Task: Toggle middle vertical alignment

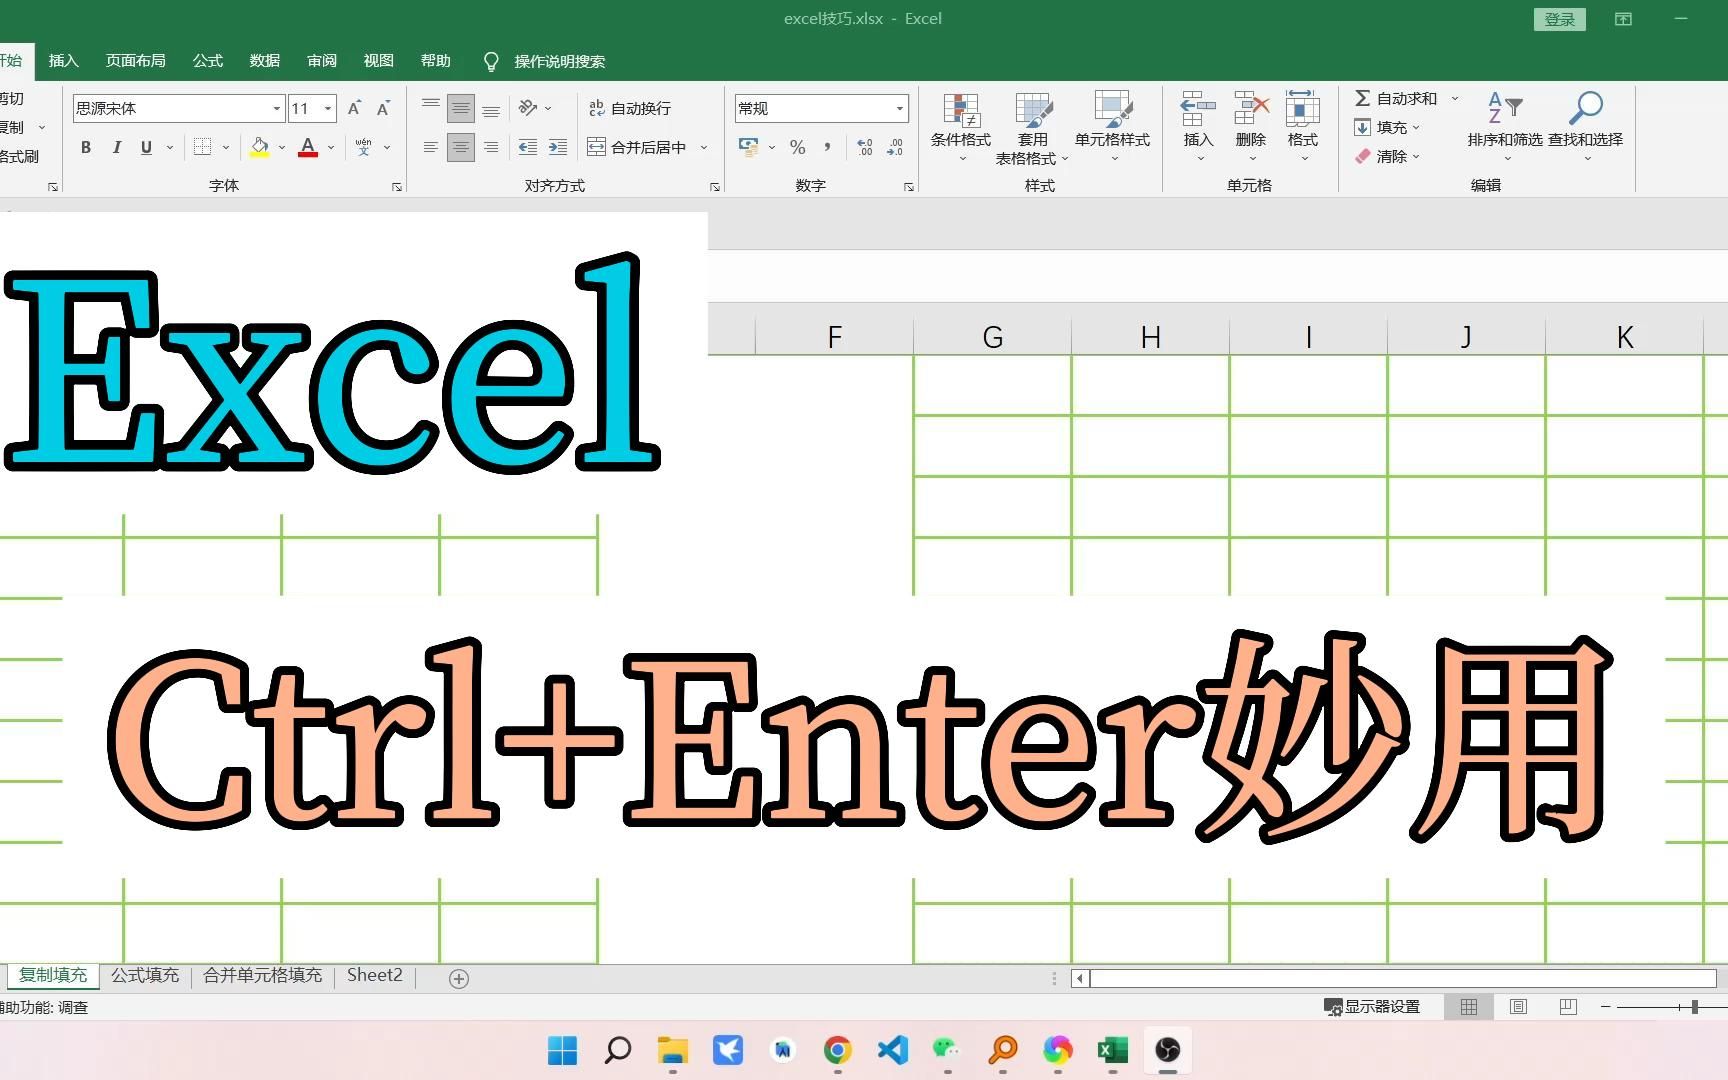Action: (460, 108)
